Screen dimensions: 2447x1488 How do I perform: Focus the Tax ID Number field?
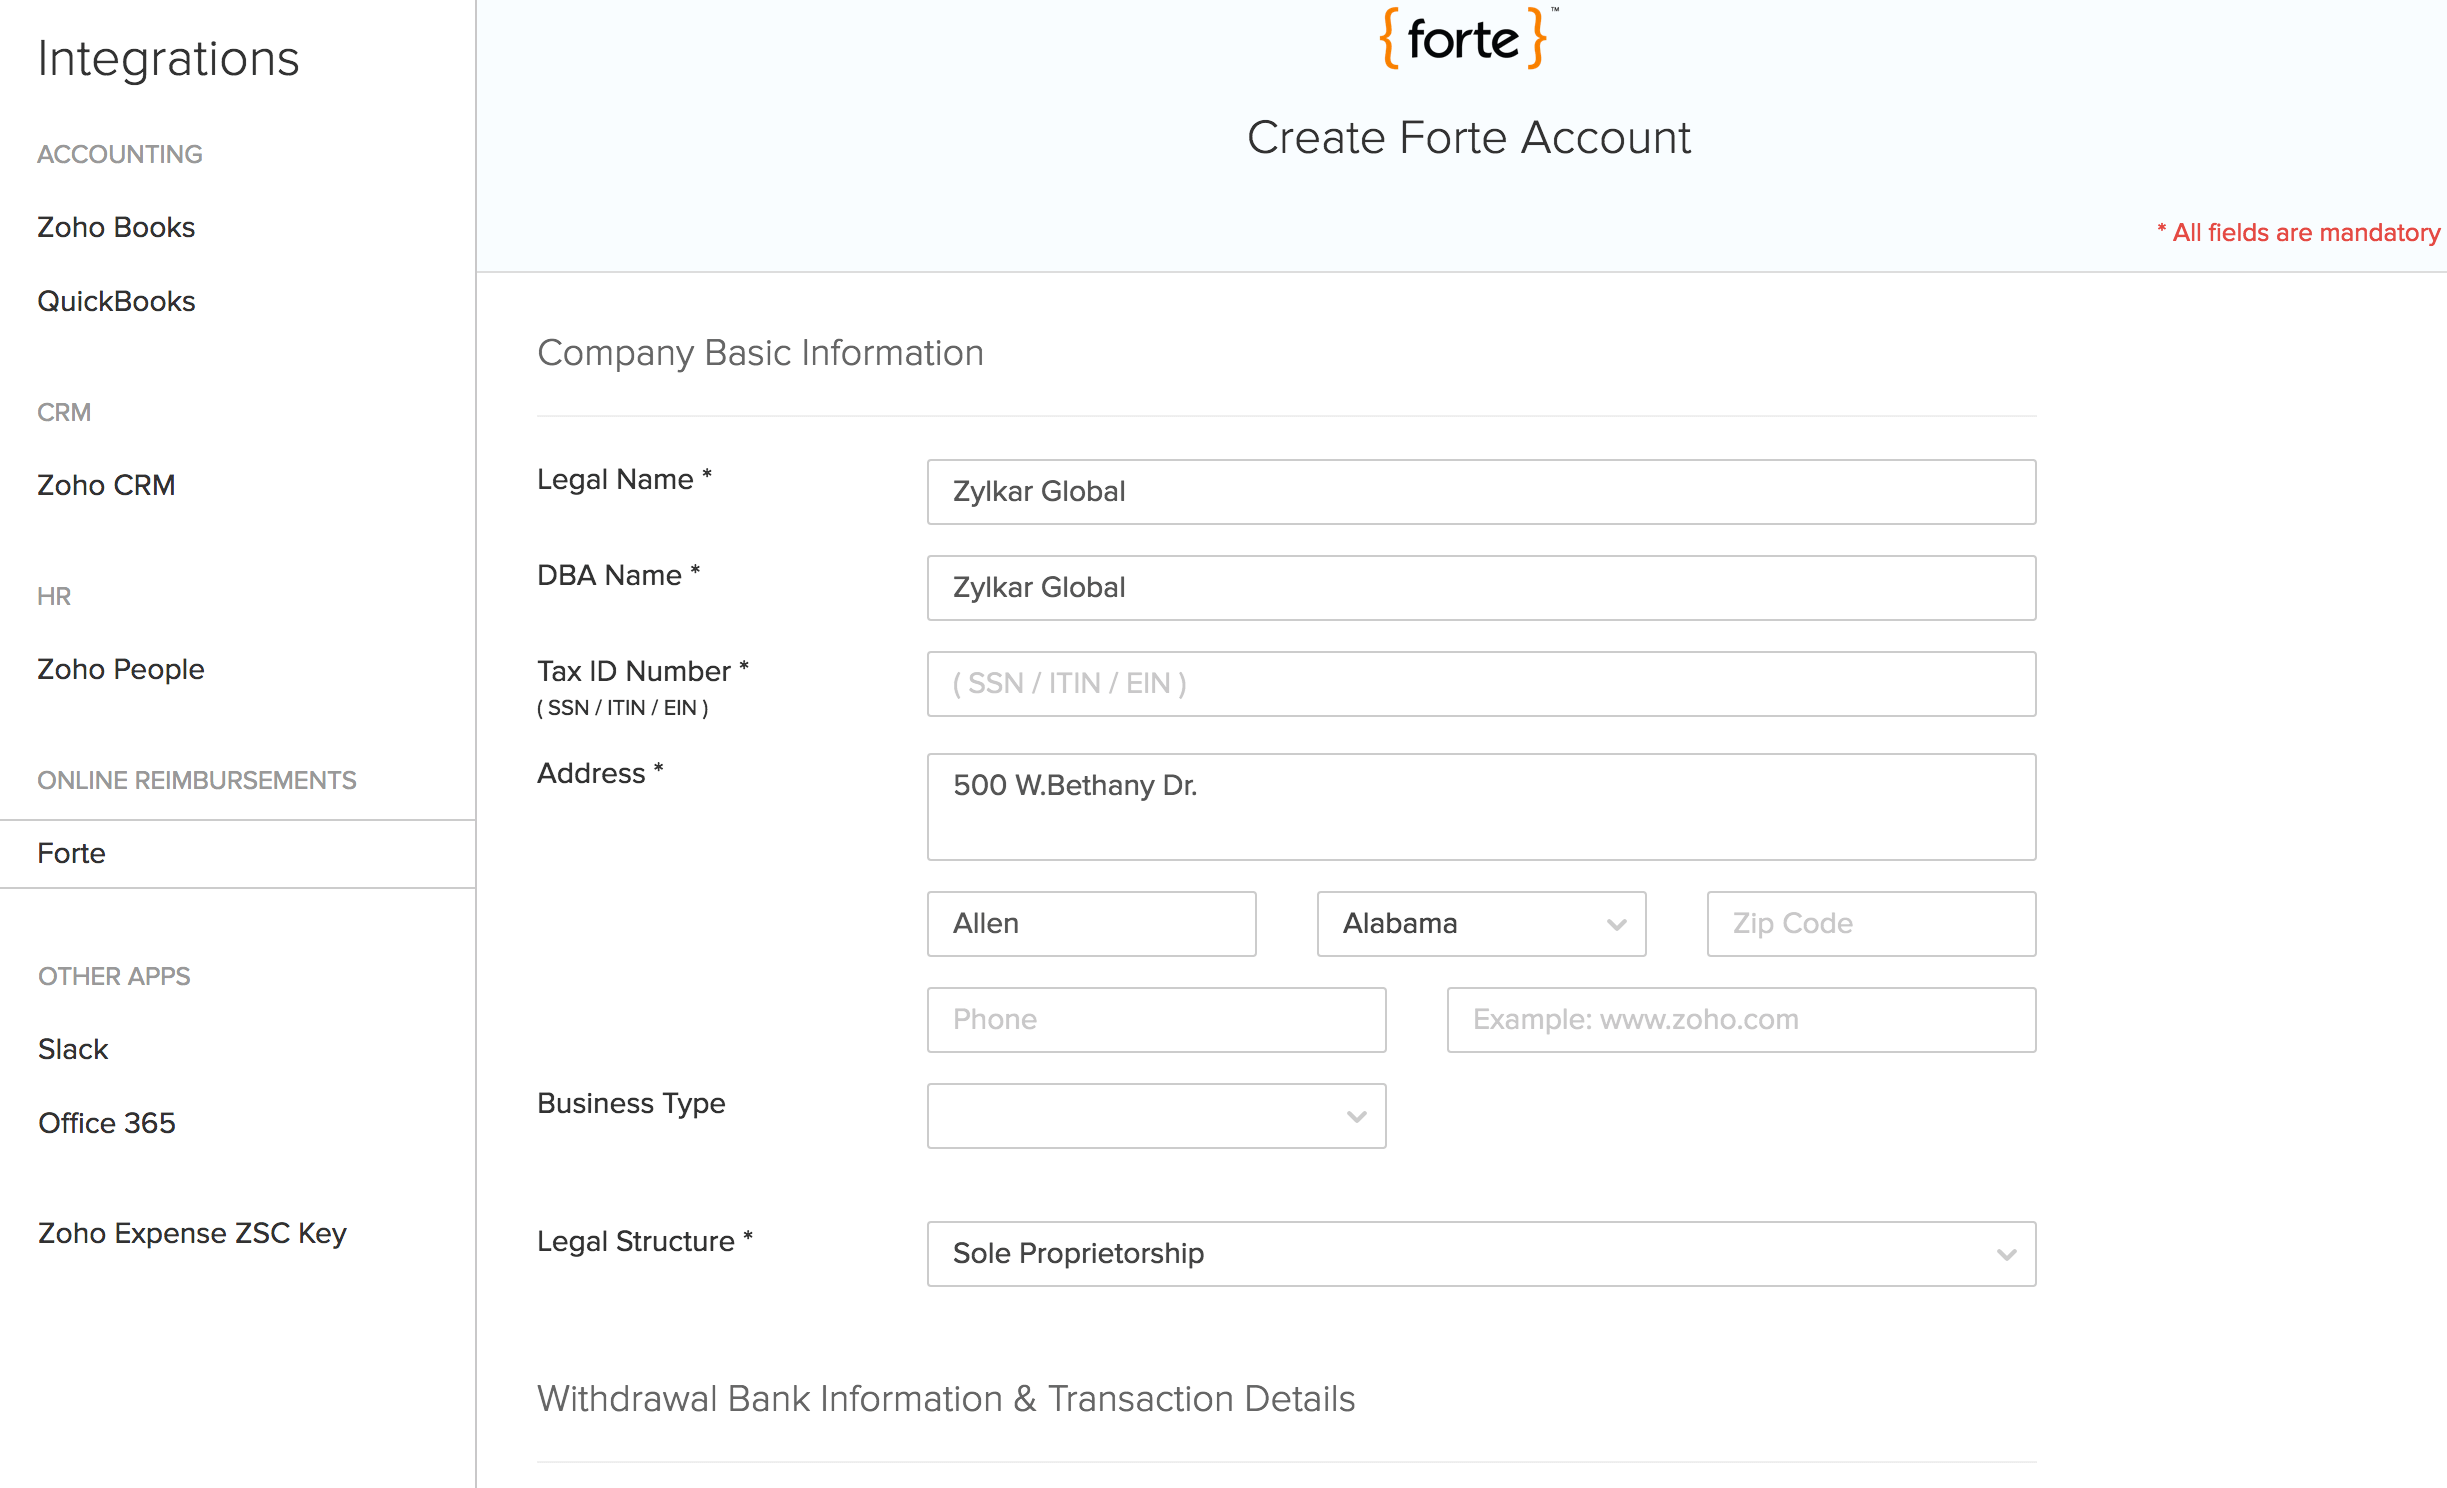[1480, 683]
